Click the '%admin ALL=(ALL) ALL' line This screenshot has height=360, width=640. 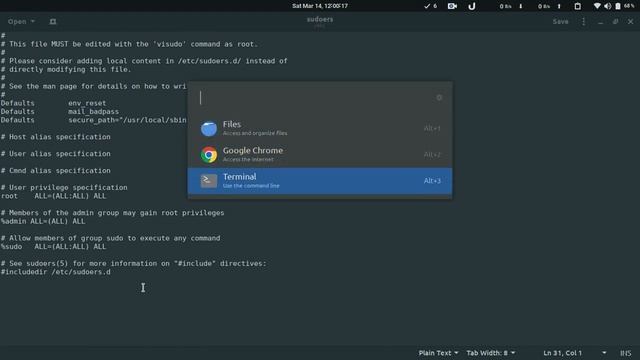coord(43,221)
